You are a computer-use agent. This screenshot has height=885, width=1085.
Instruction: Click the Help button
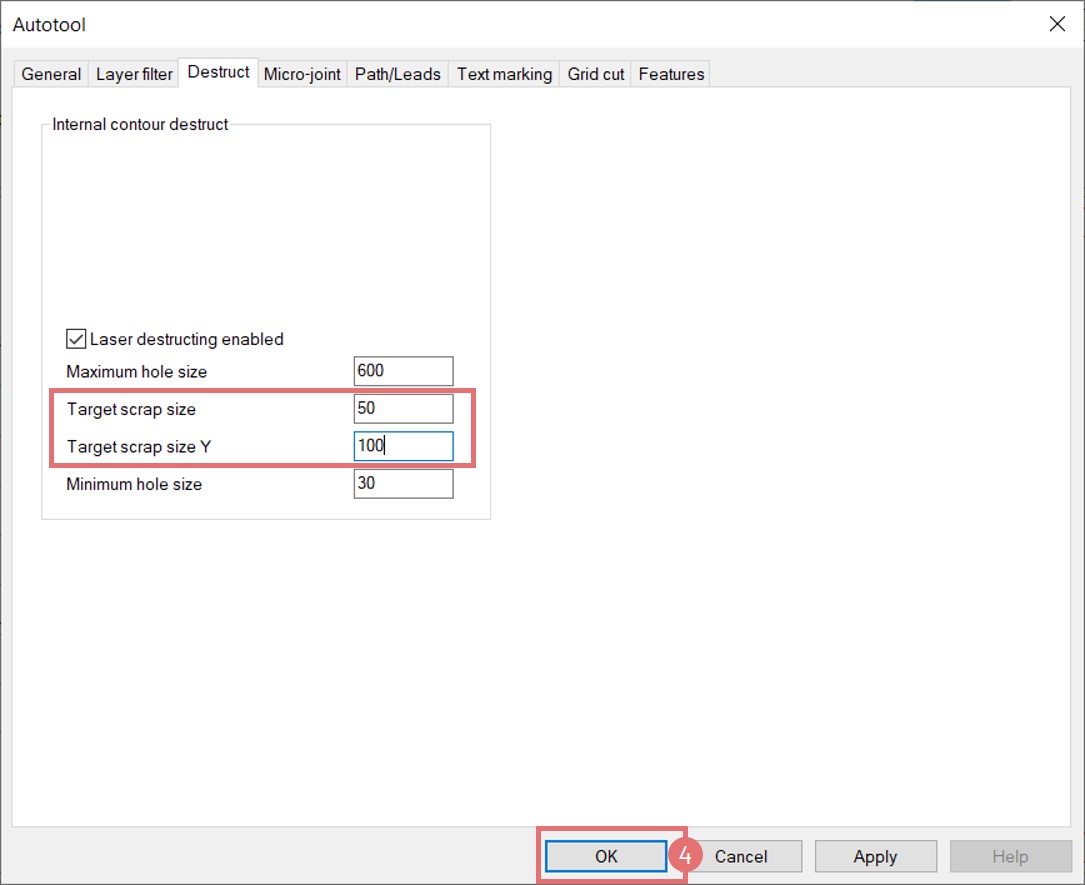(1009, 856)
